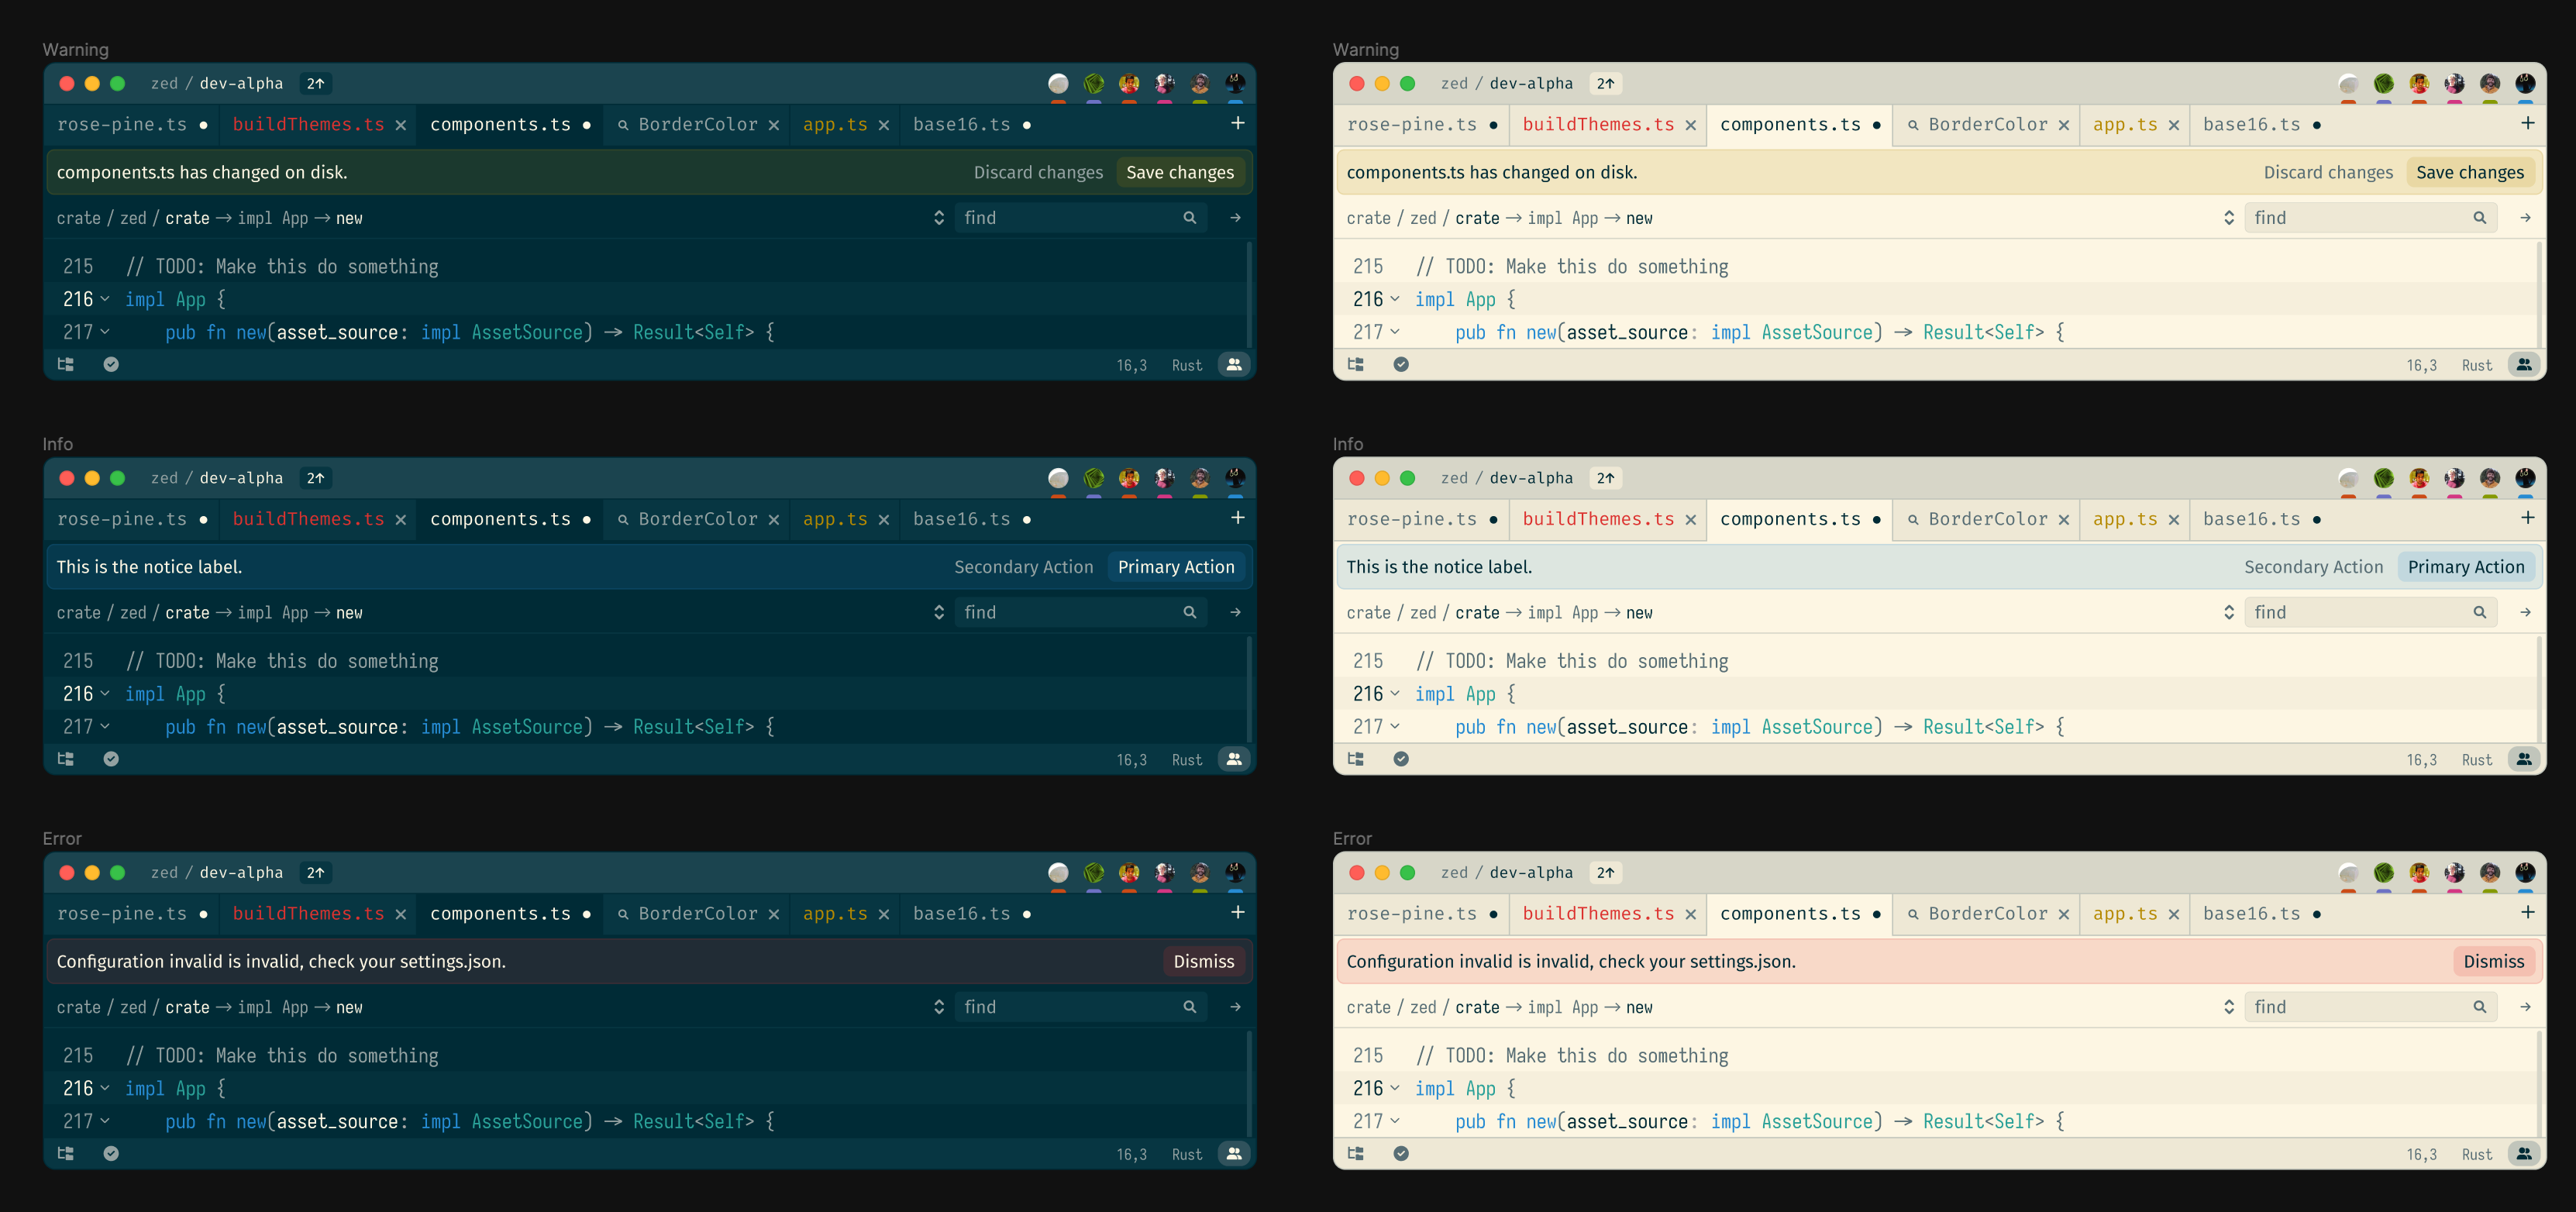Close the buildThemes.ts tab
This screenshot has width=2576, height=1212.
pyautogui.click(x=400, y=124)
